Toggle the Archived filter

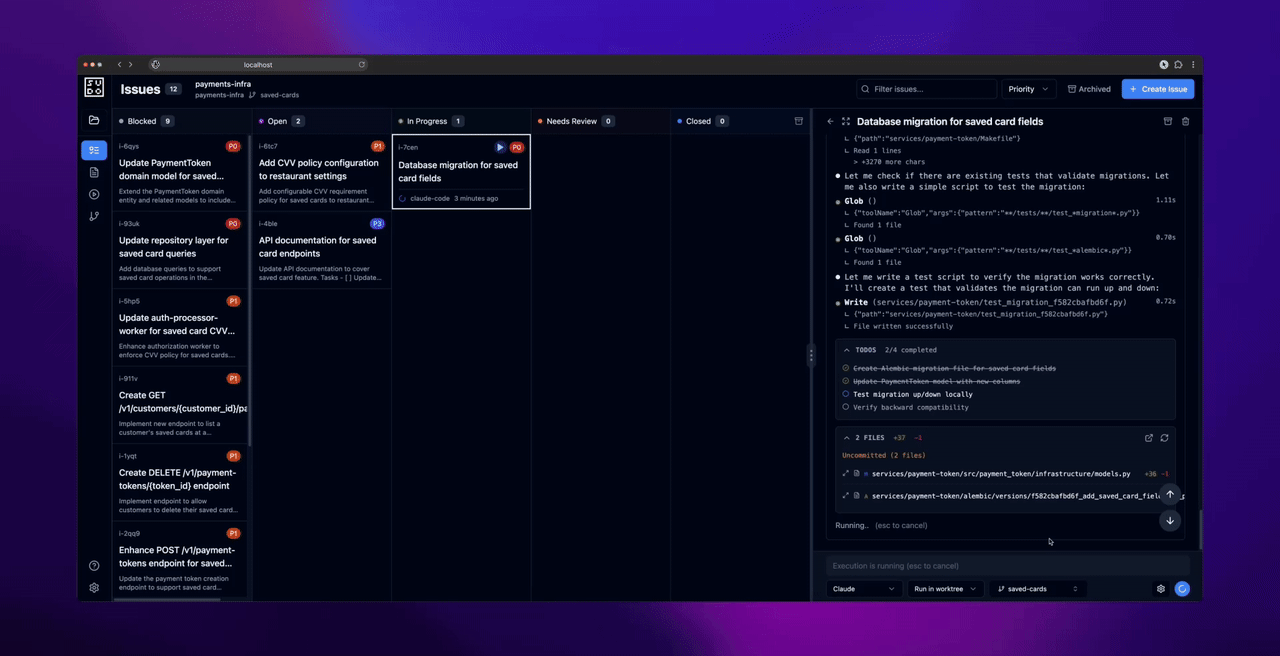point(1089,88)
